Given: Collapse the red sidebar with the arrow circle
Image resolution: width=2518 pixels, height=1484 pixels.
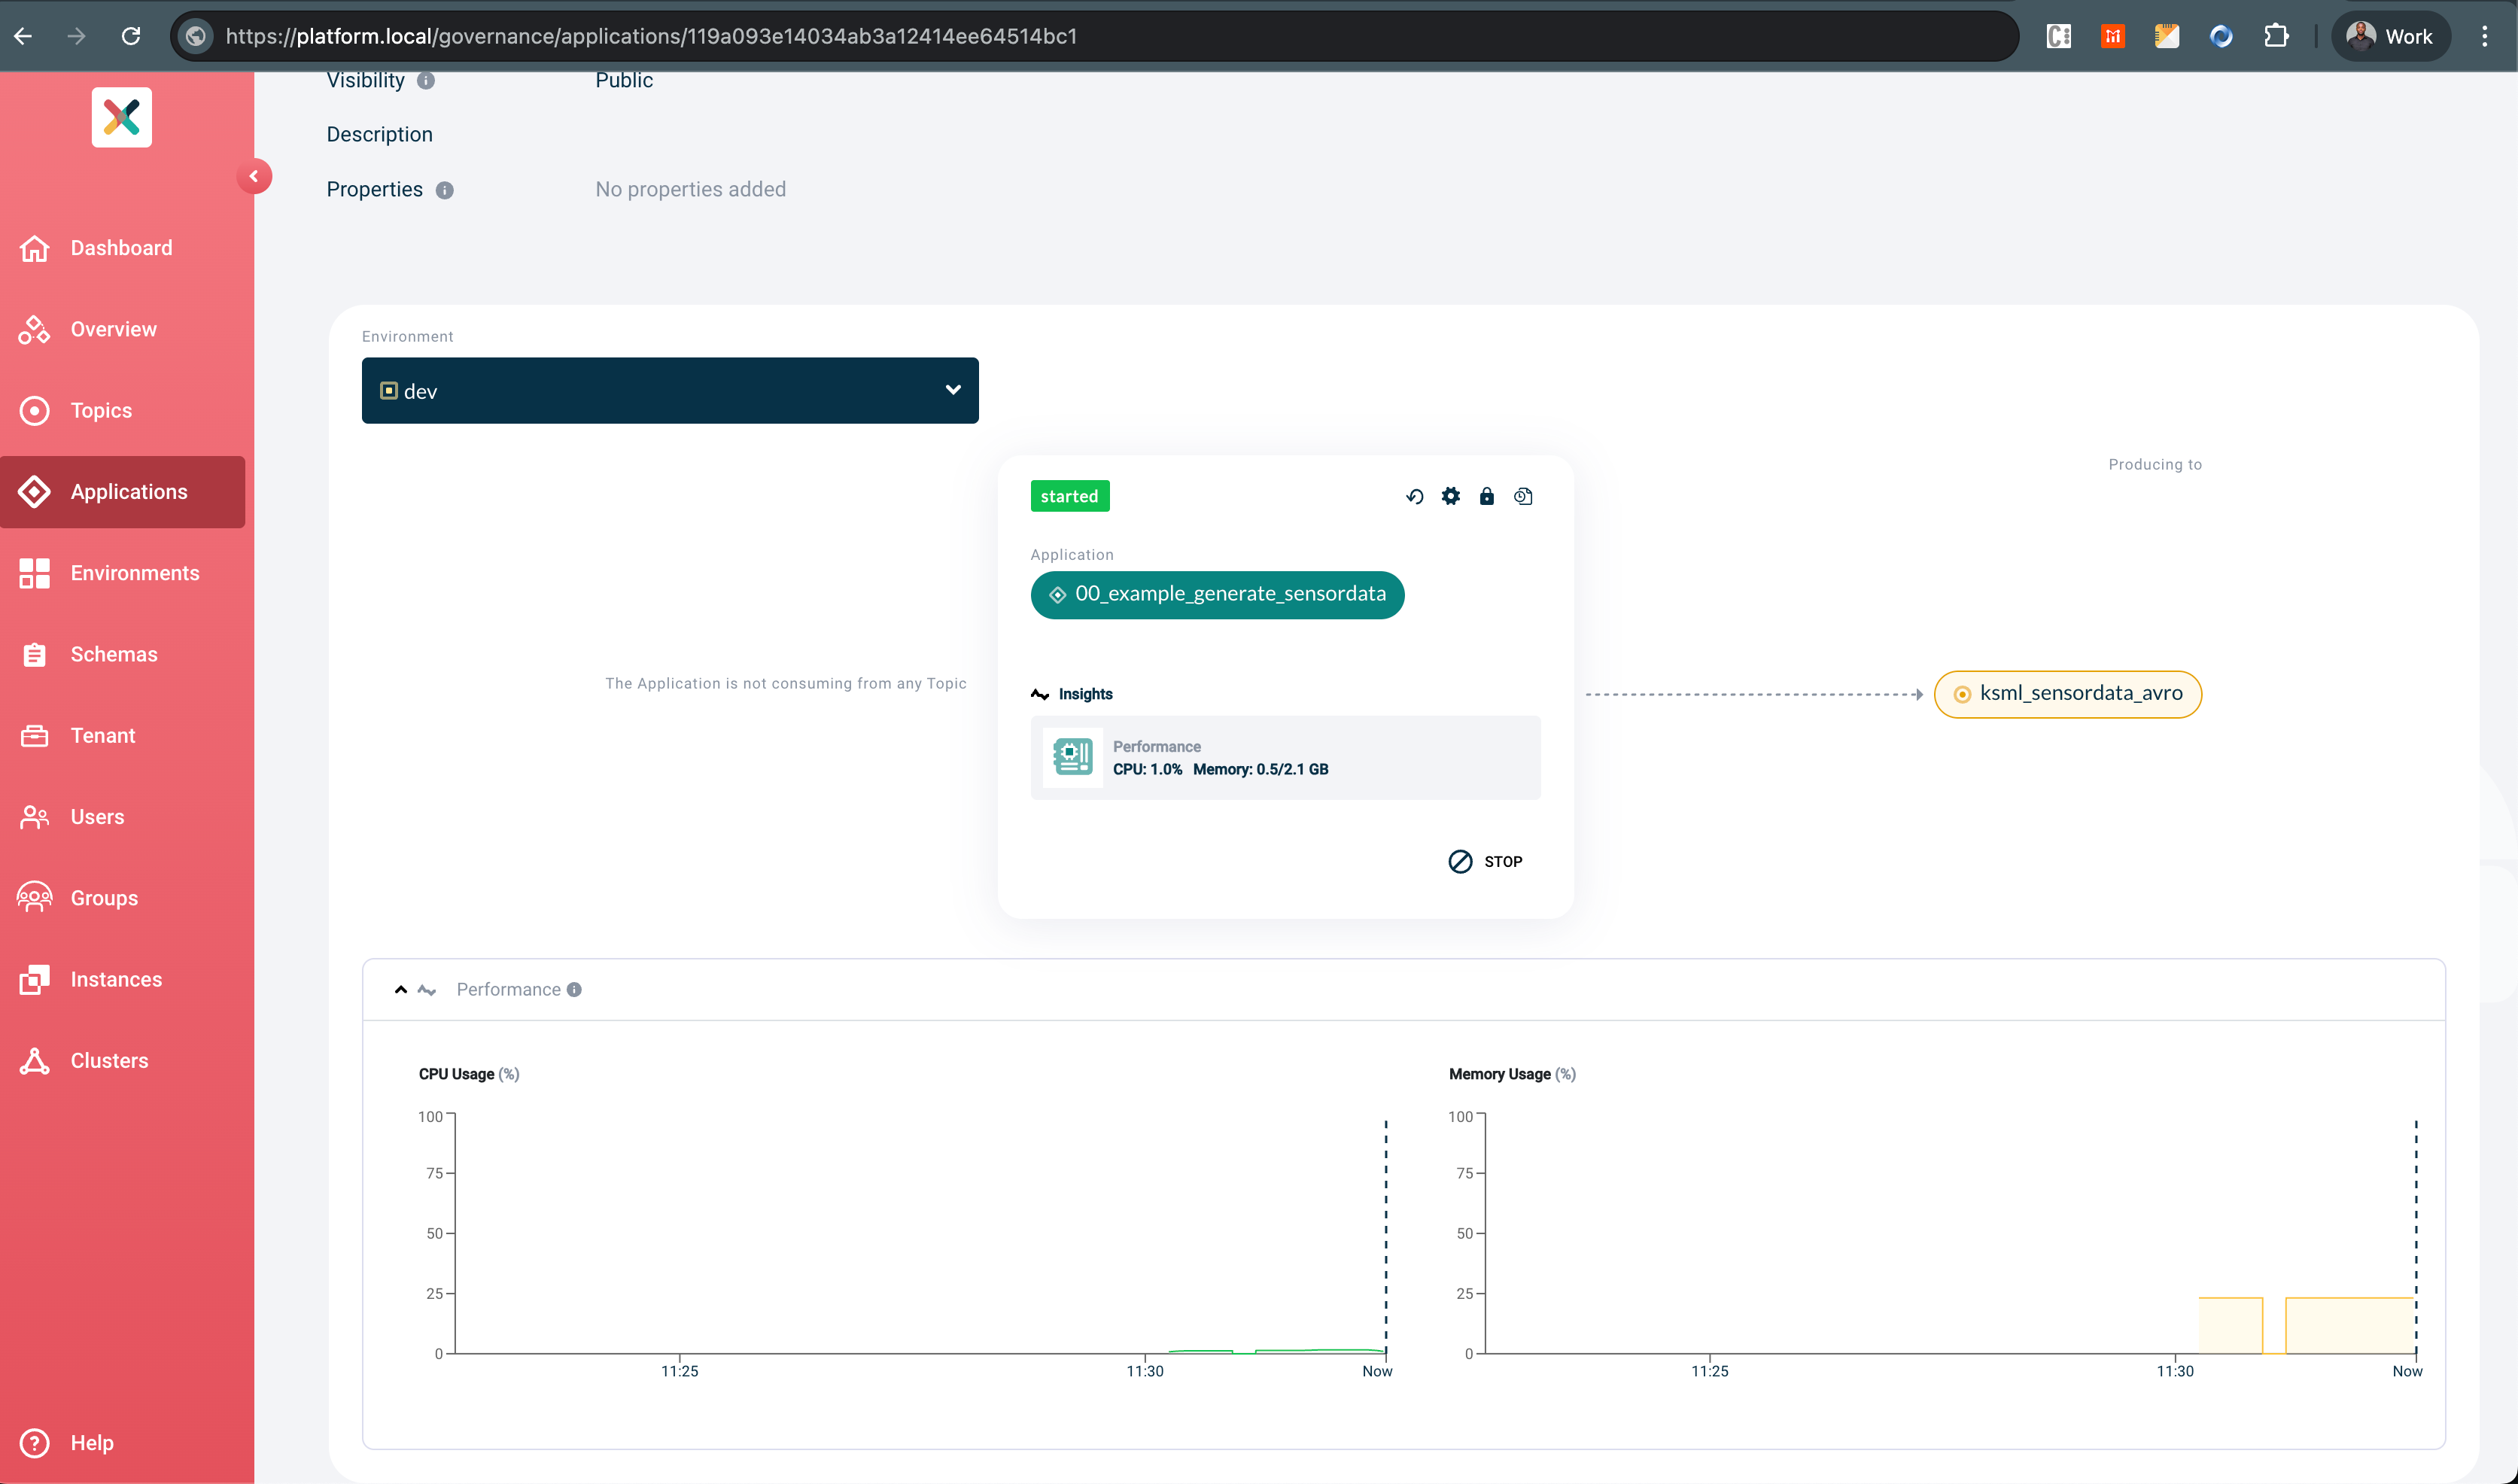Looking at the screenshot, I should click(255, 176).
